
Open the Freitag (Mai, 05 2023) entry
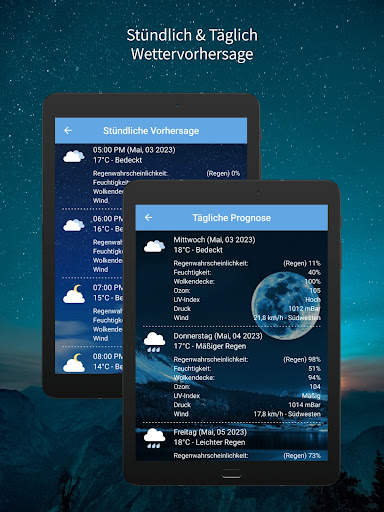pos(210,432)
